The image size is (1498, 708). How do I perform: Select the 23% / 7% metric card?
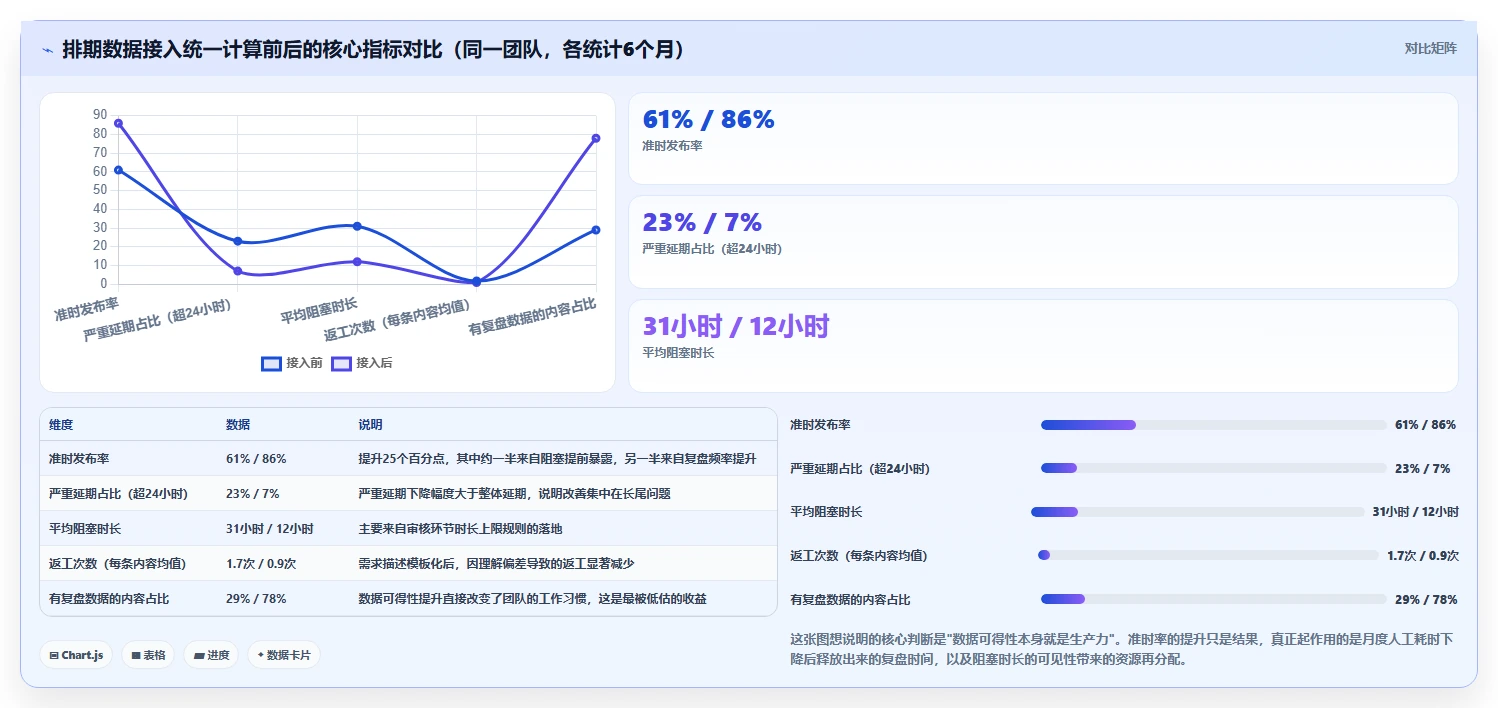1043,242
